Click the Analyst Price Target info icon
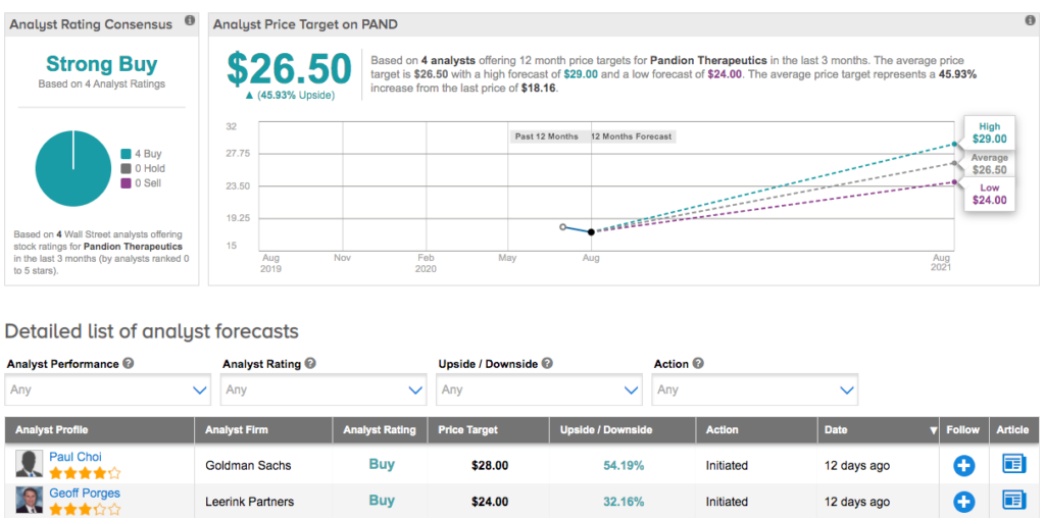This screenshot has height=524, width=1043. (1029, 21)
